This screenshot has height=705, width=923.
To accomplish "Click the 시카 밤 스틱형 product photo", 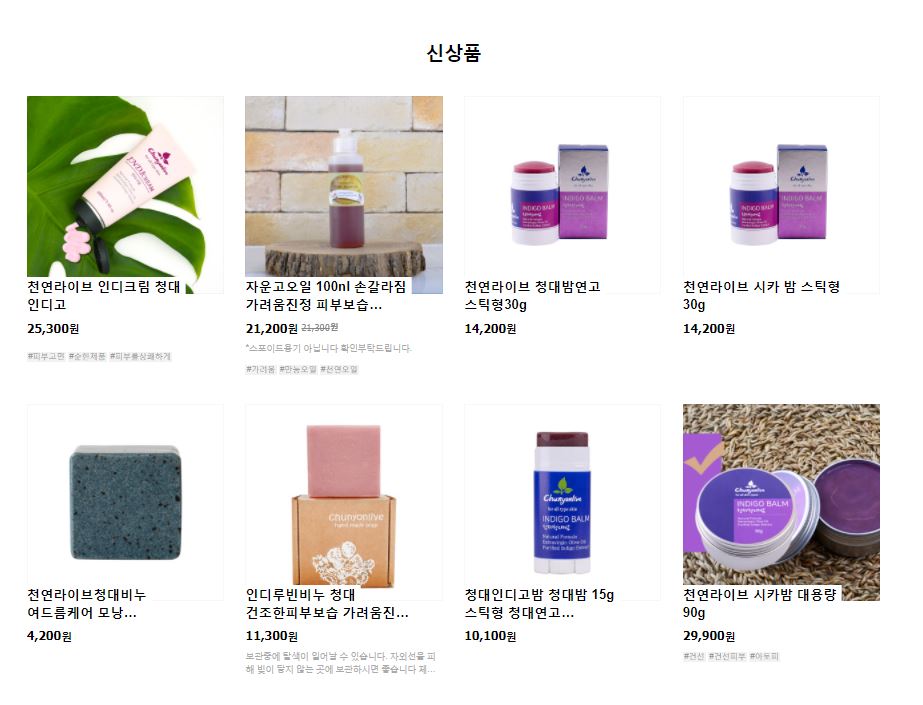I will pos(781,195).
